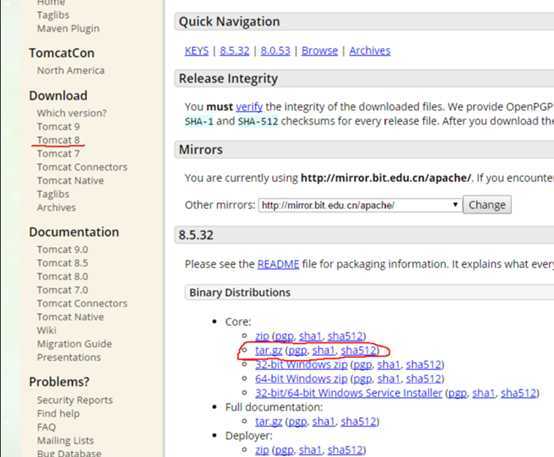This screenshot has width=554, height=457.
Task: Open the sha512 checksum for the Full documentation tar.gz
Action: pyautogui.click(x=358, y=421)
